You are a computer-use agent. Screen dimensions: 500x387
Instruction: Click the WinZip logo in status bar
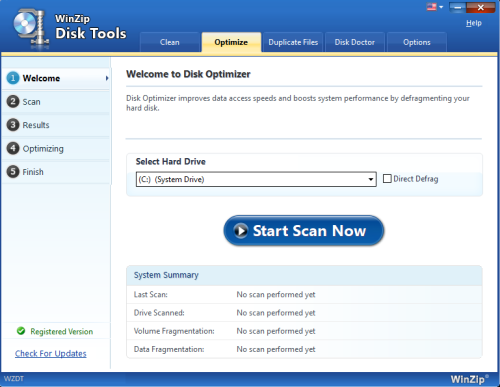point(469,379)
